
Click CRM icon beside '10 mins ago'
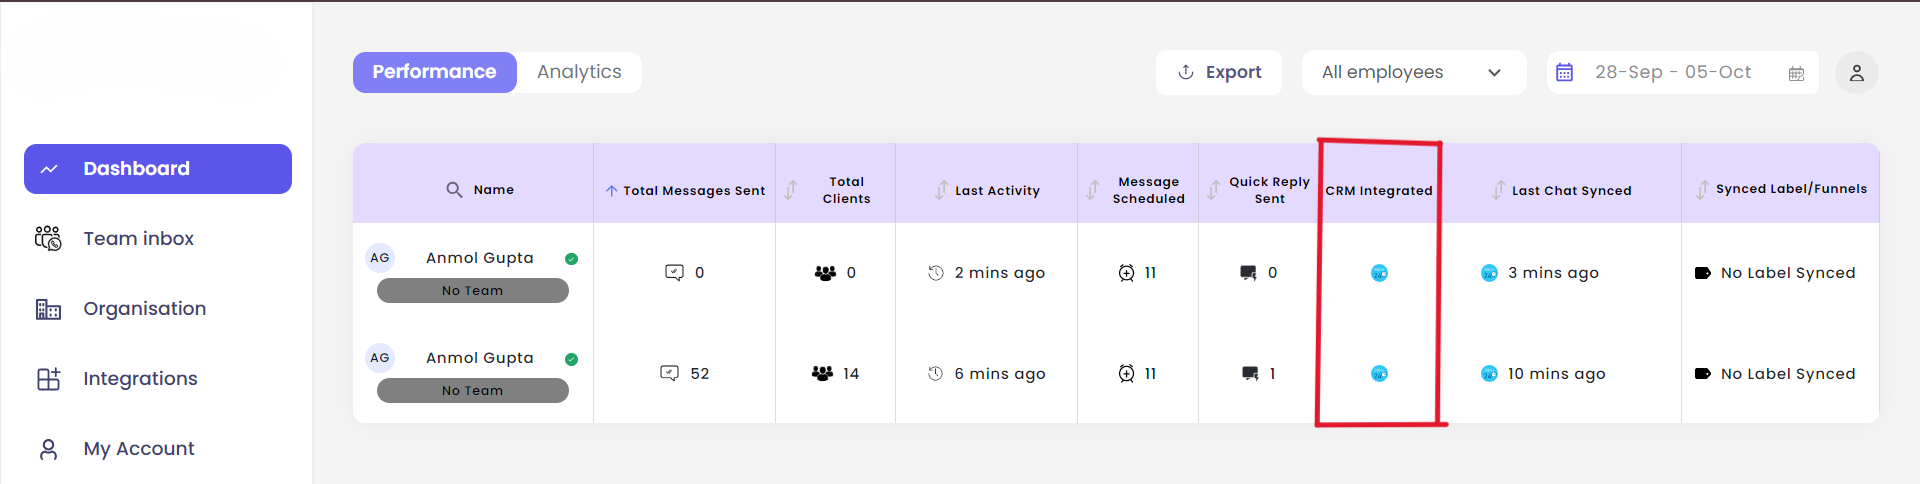1489,374
